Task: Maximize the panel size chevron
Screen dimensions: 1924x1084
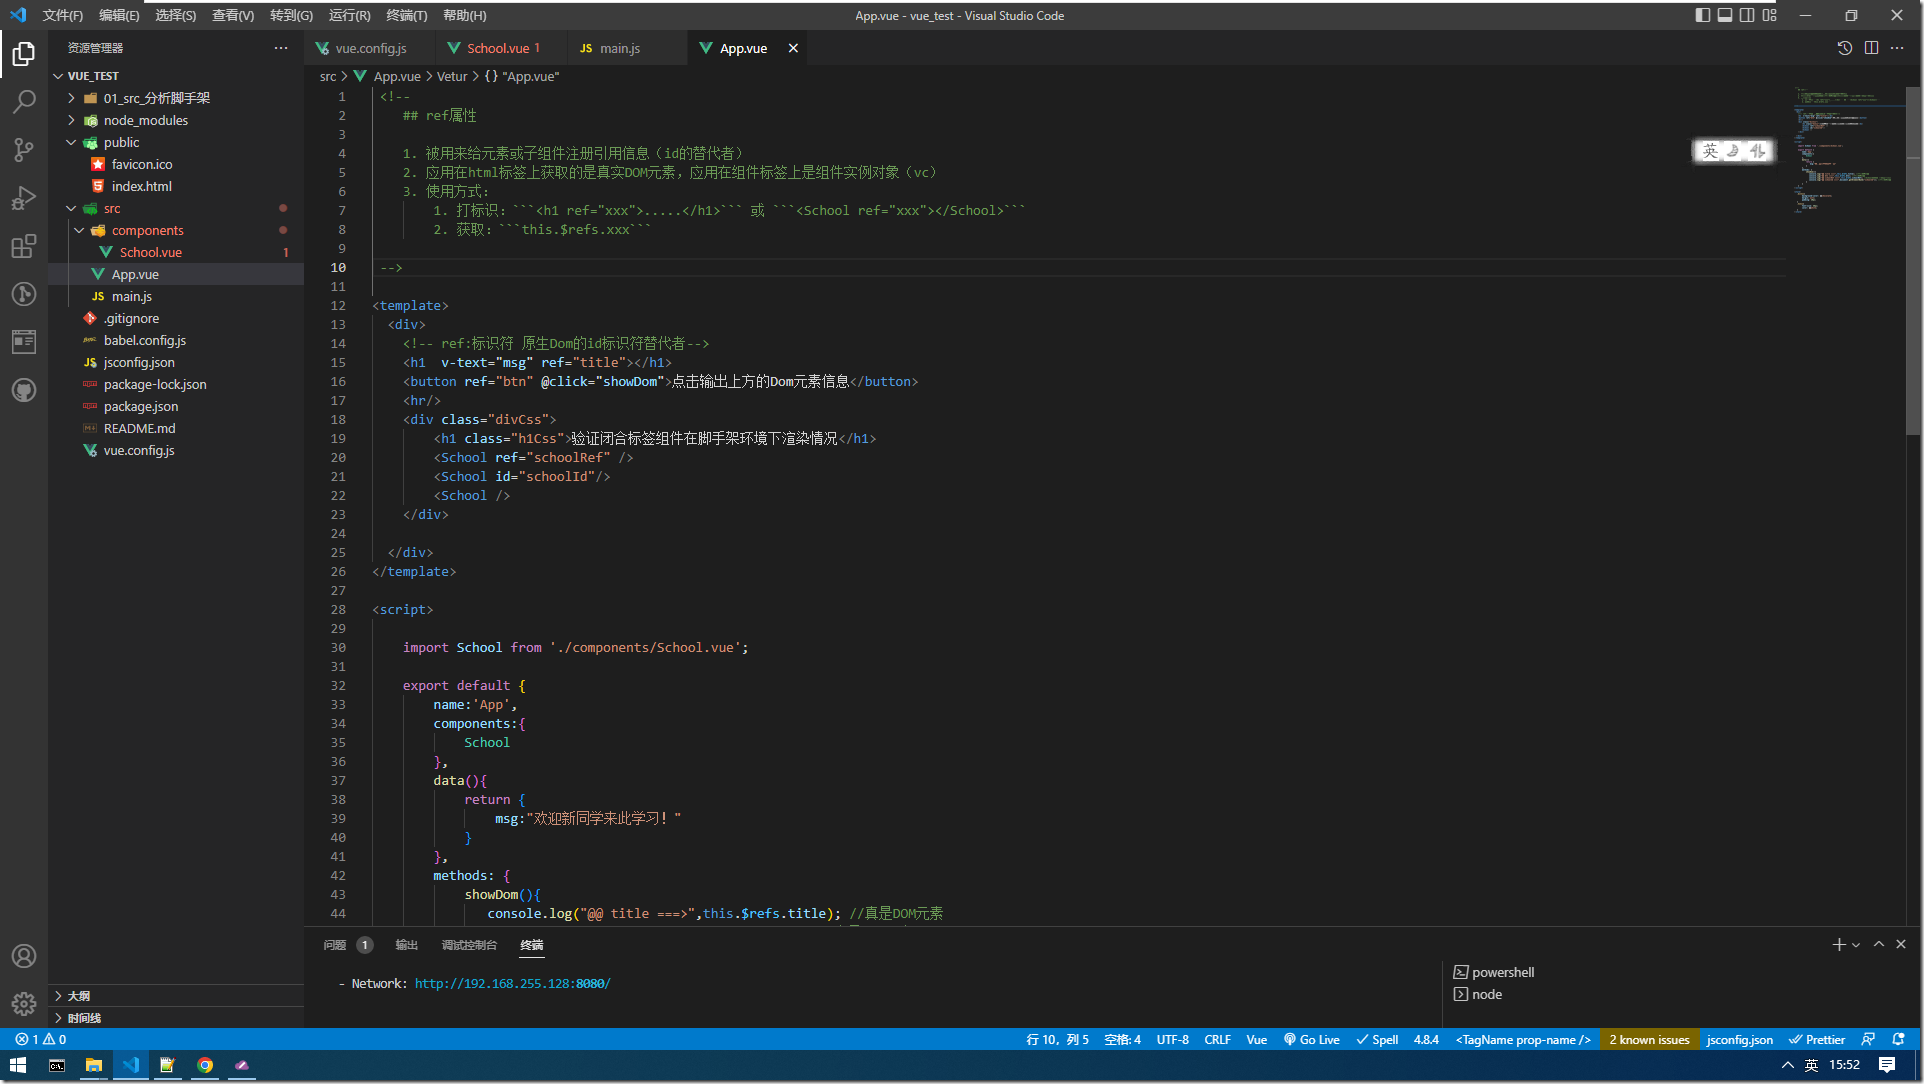Action: click(1879, 944)
